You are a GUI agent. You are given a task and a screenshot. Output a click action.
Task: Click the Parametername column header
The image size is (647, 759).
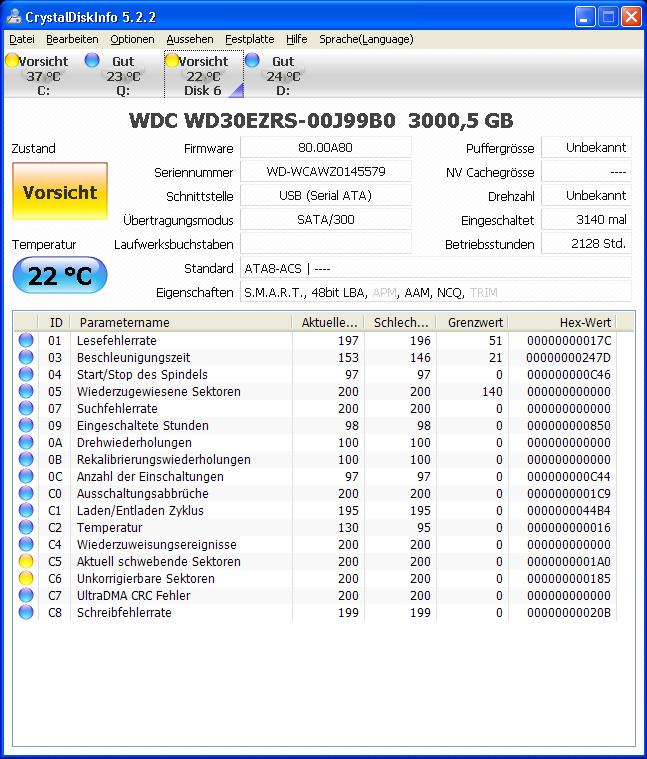coord(181,322)
